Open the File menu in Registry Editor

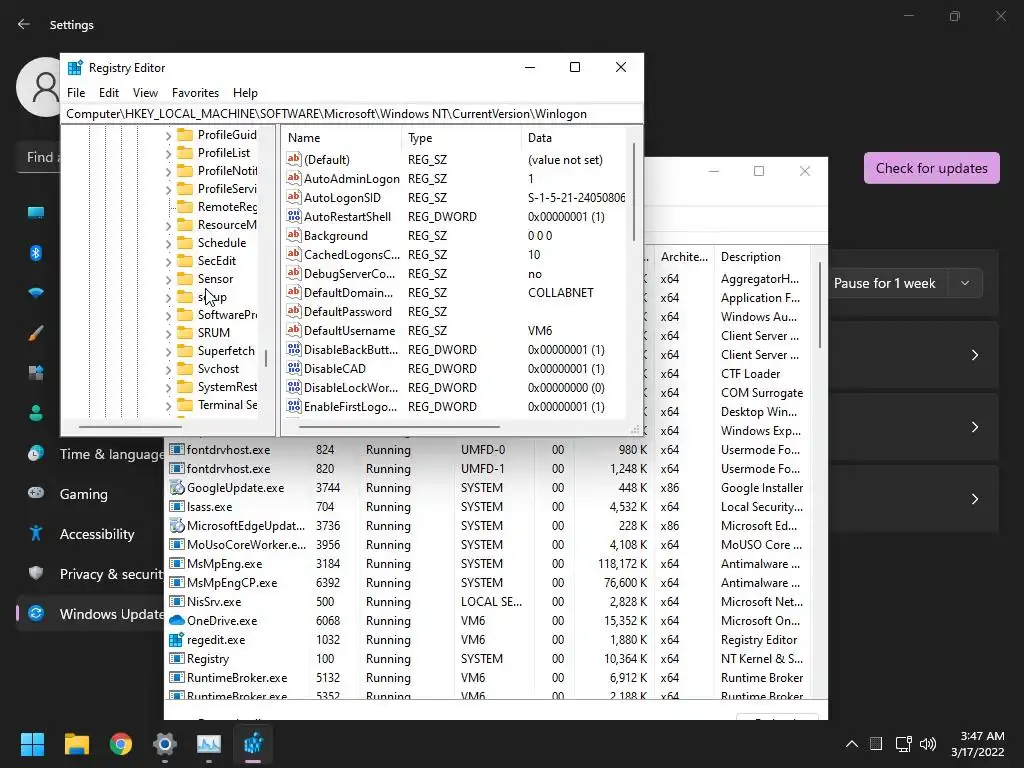(76, 93)
